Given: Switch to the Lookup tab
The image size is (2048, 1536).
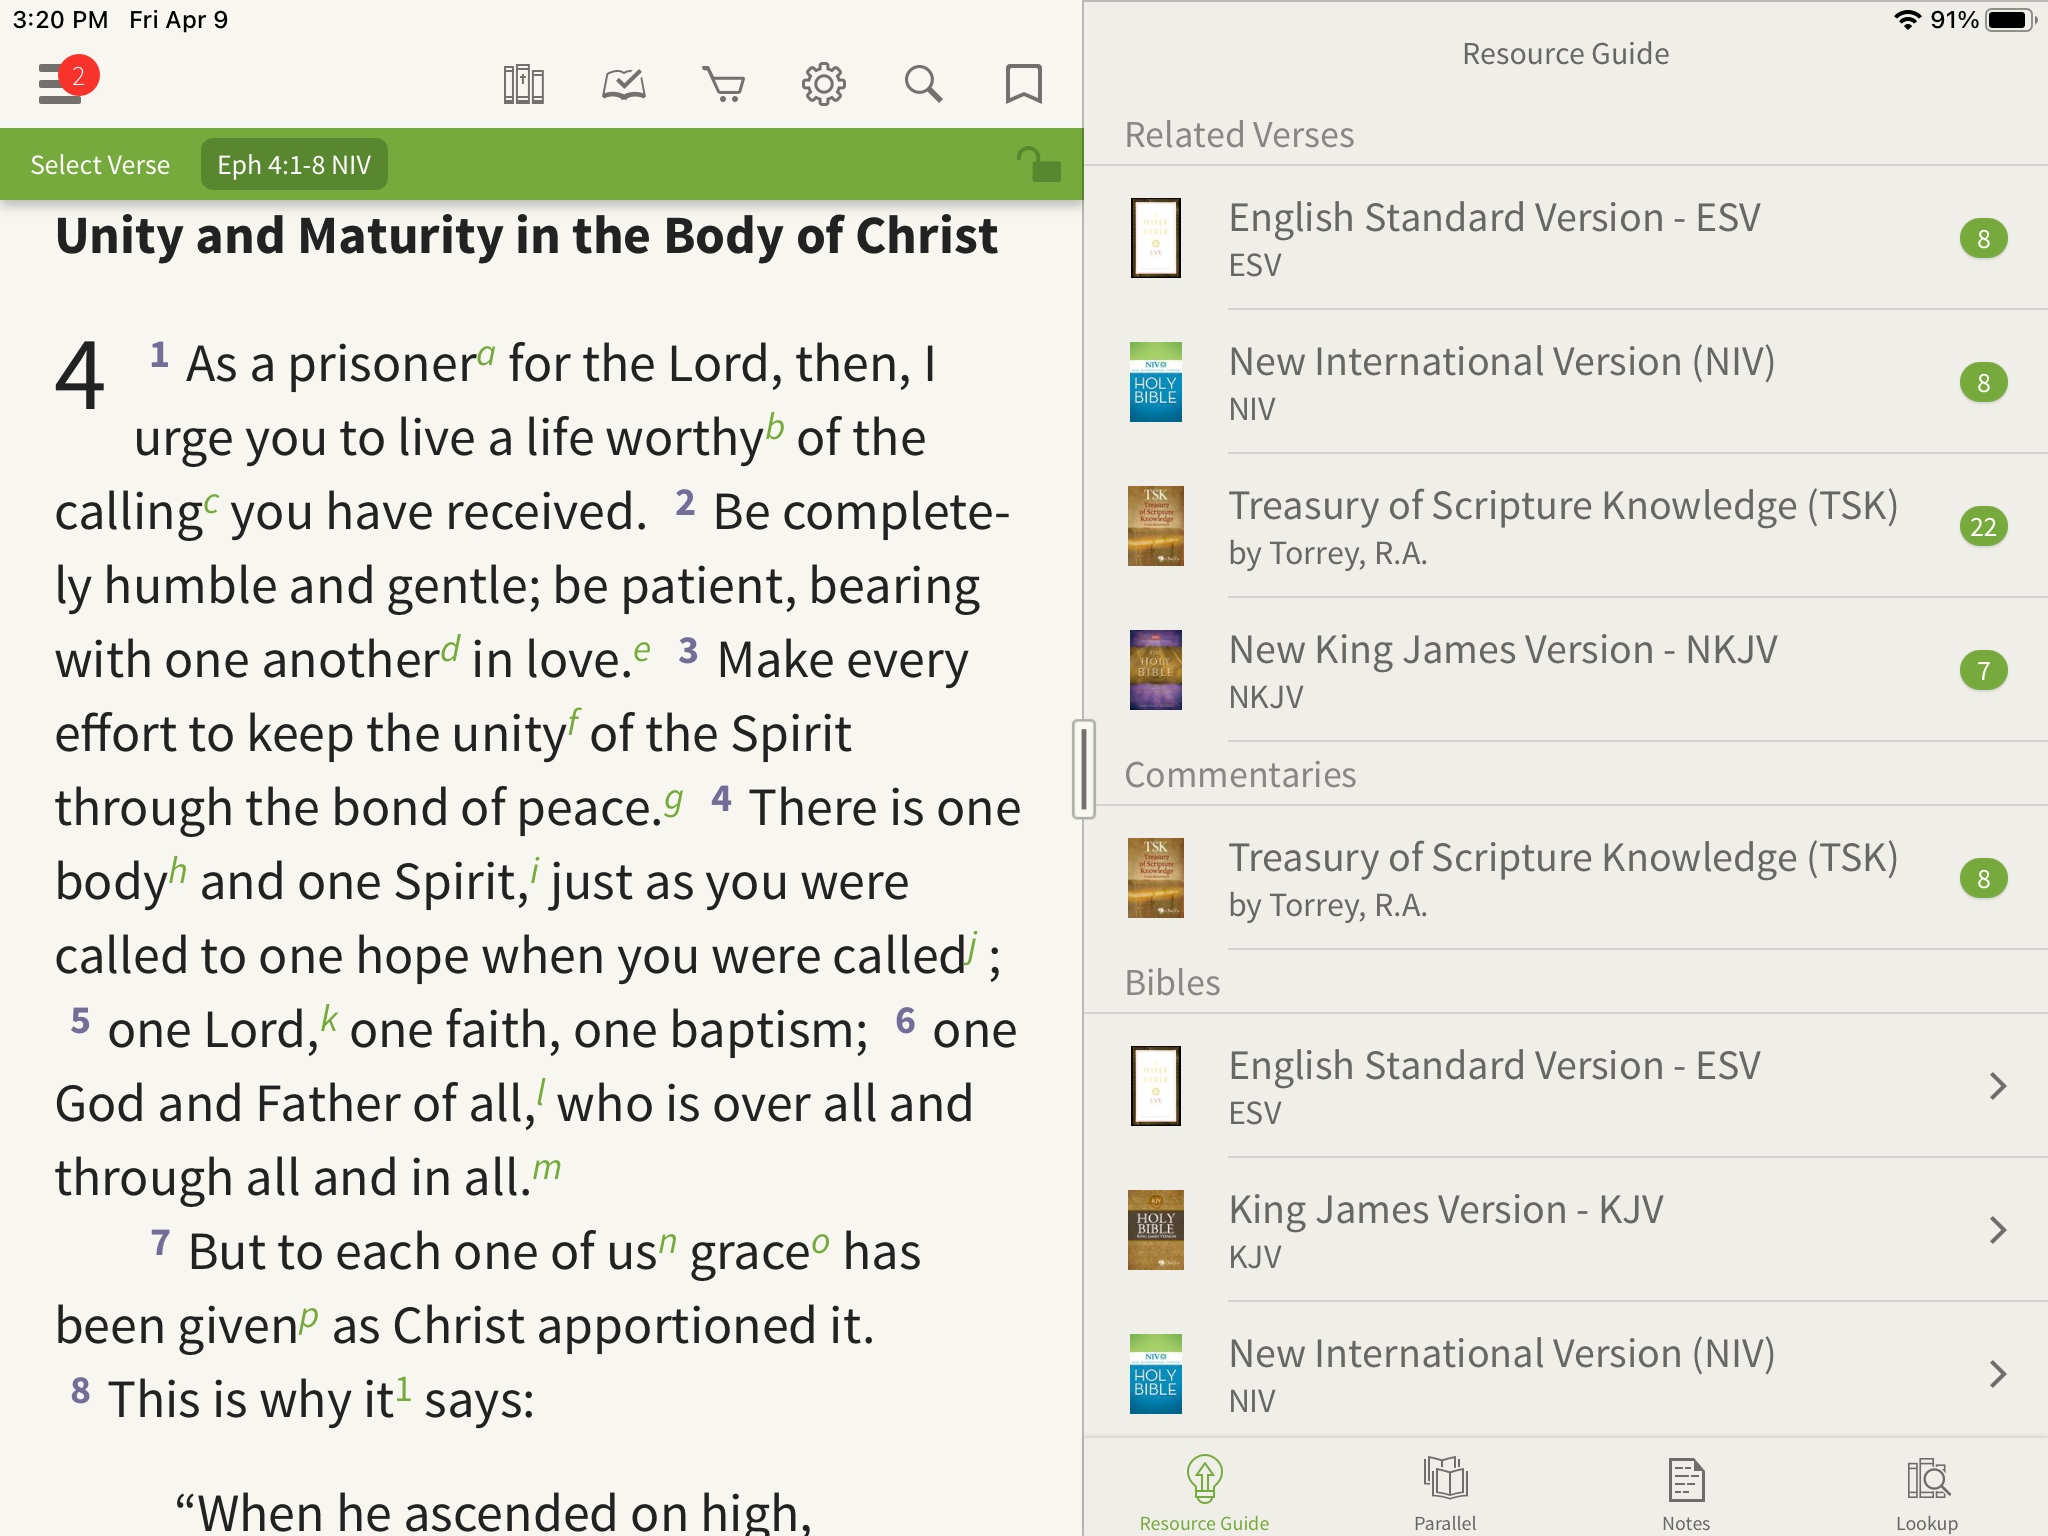Looking at the screenshot, I should 1927,1492.
